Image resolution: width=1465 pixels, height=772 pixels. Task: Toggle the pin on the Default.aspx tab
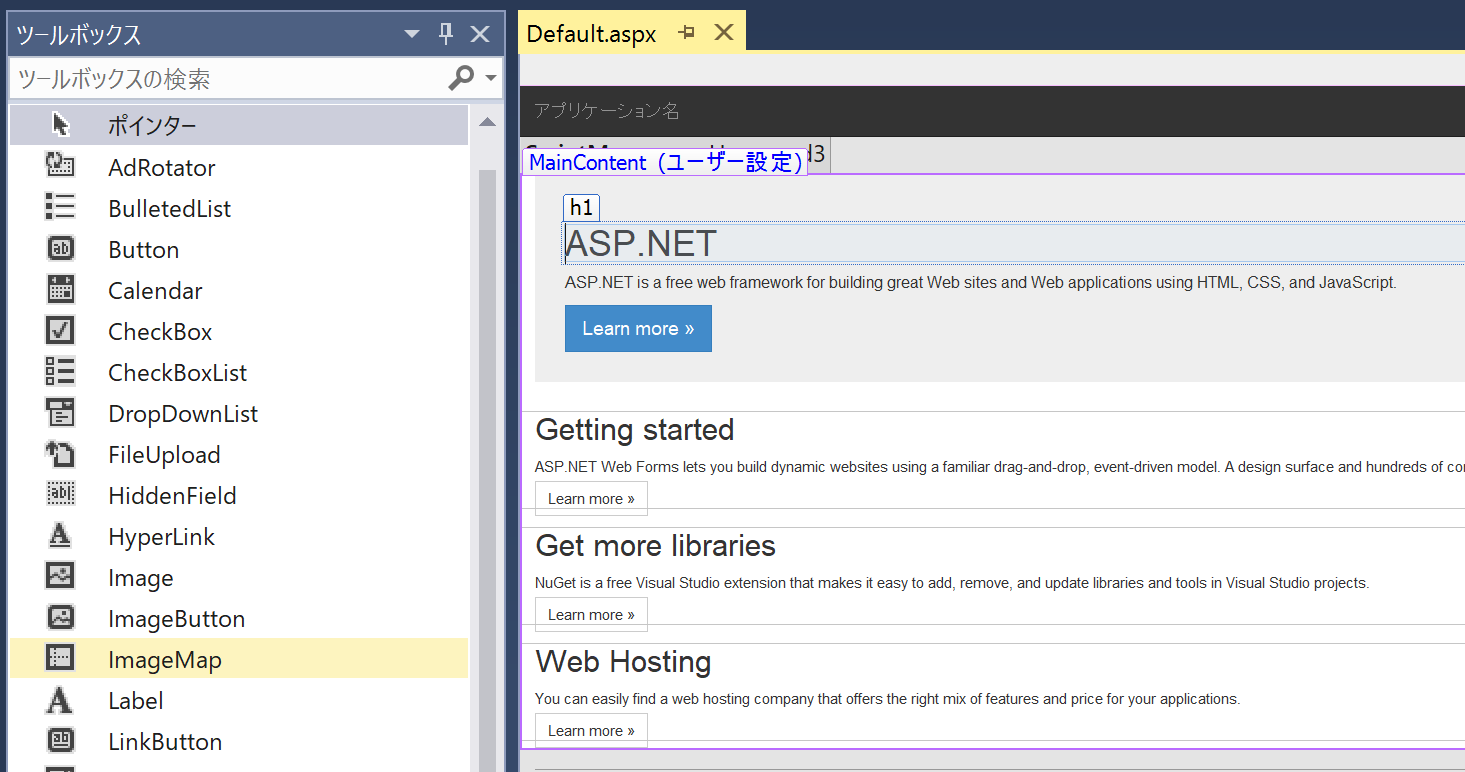tap(686, 30)
